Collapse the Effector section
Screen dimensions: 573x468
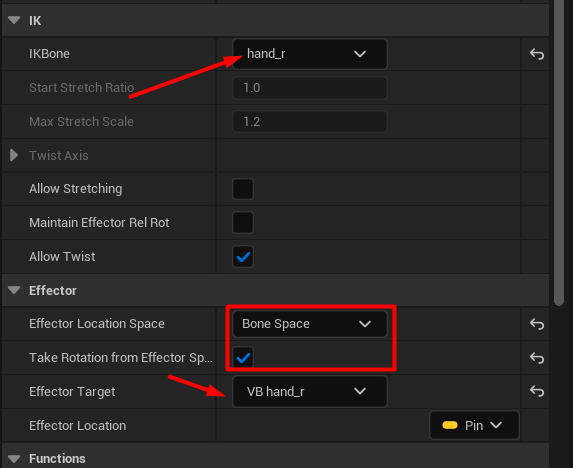(x=14, y=290)
